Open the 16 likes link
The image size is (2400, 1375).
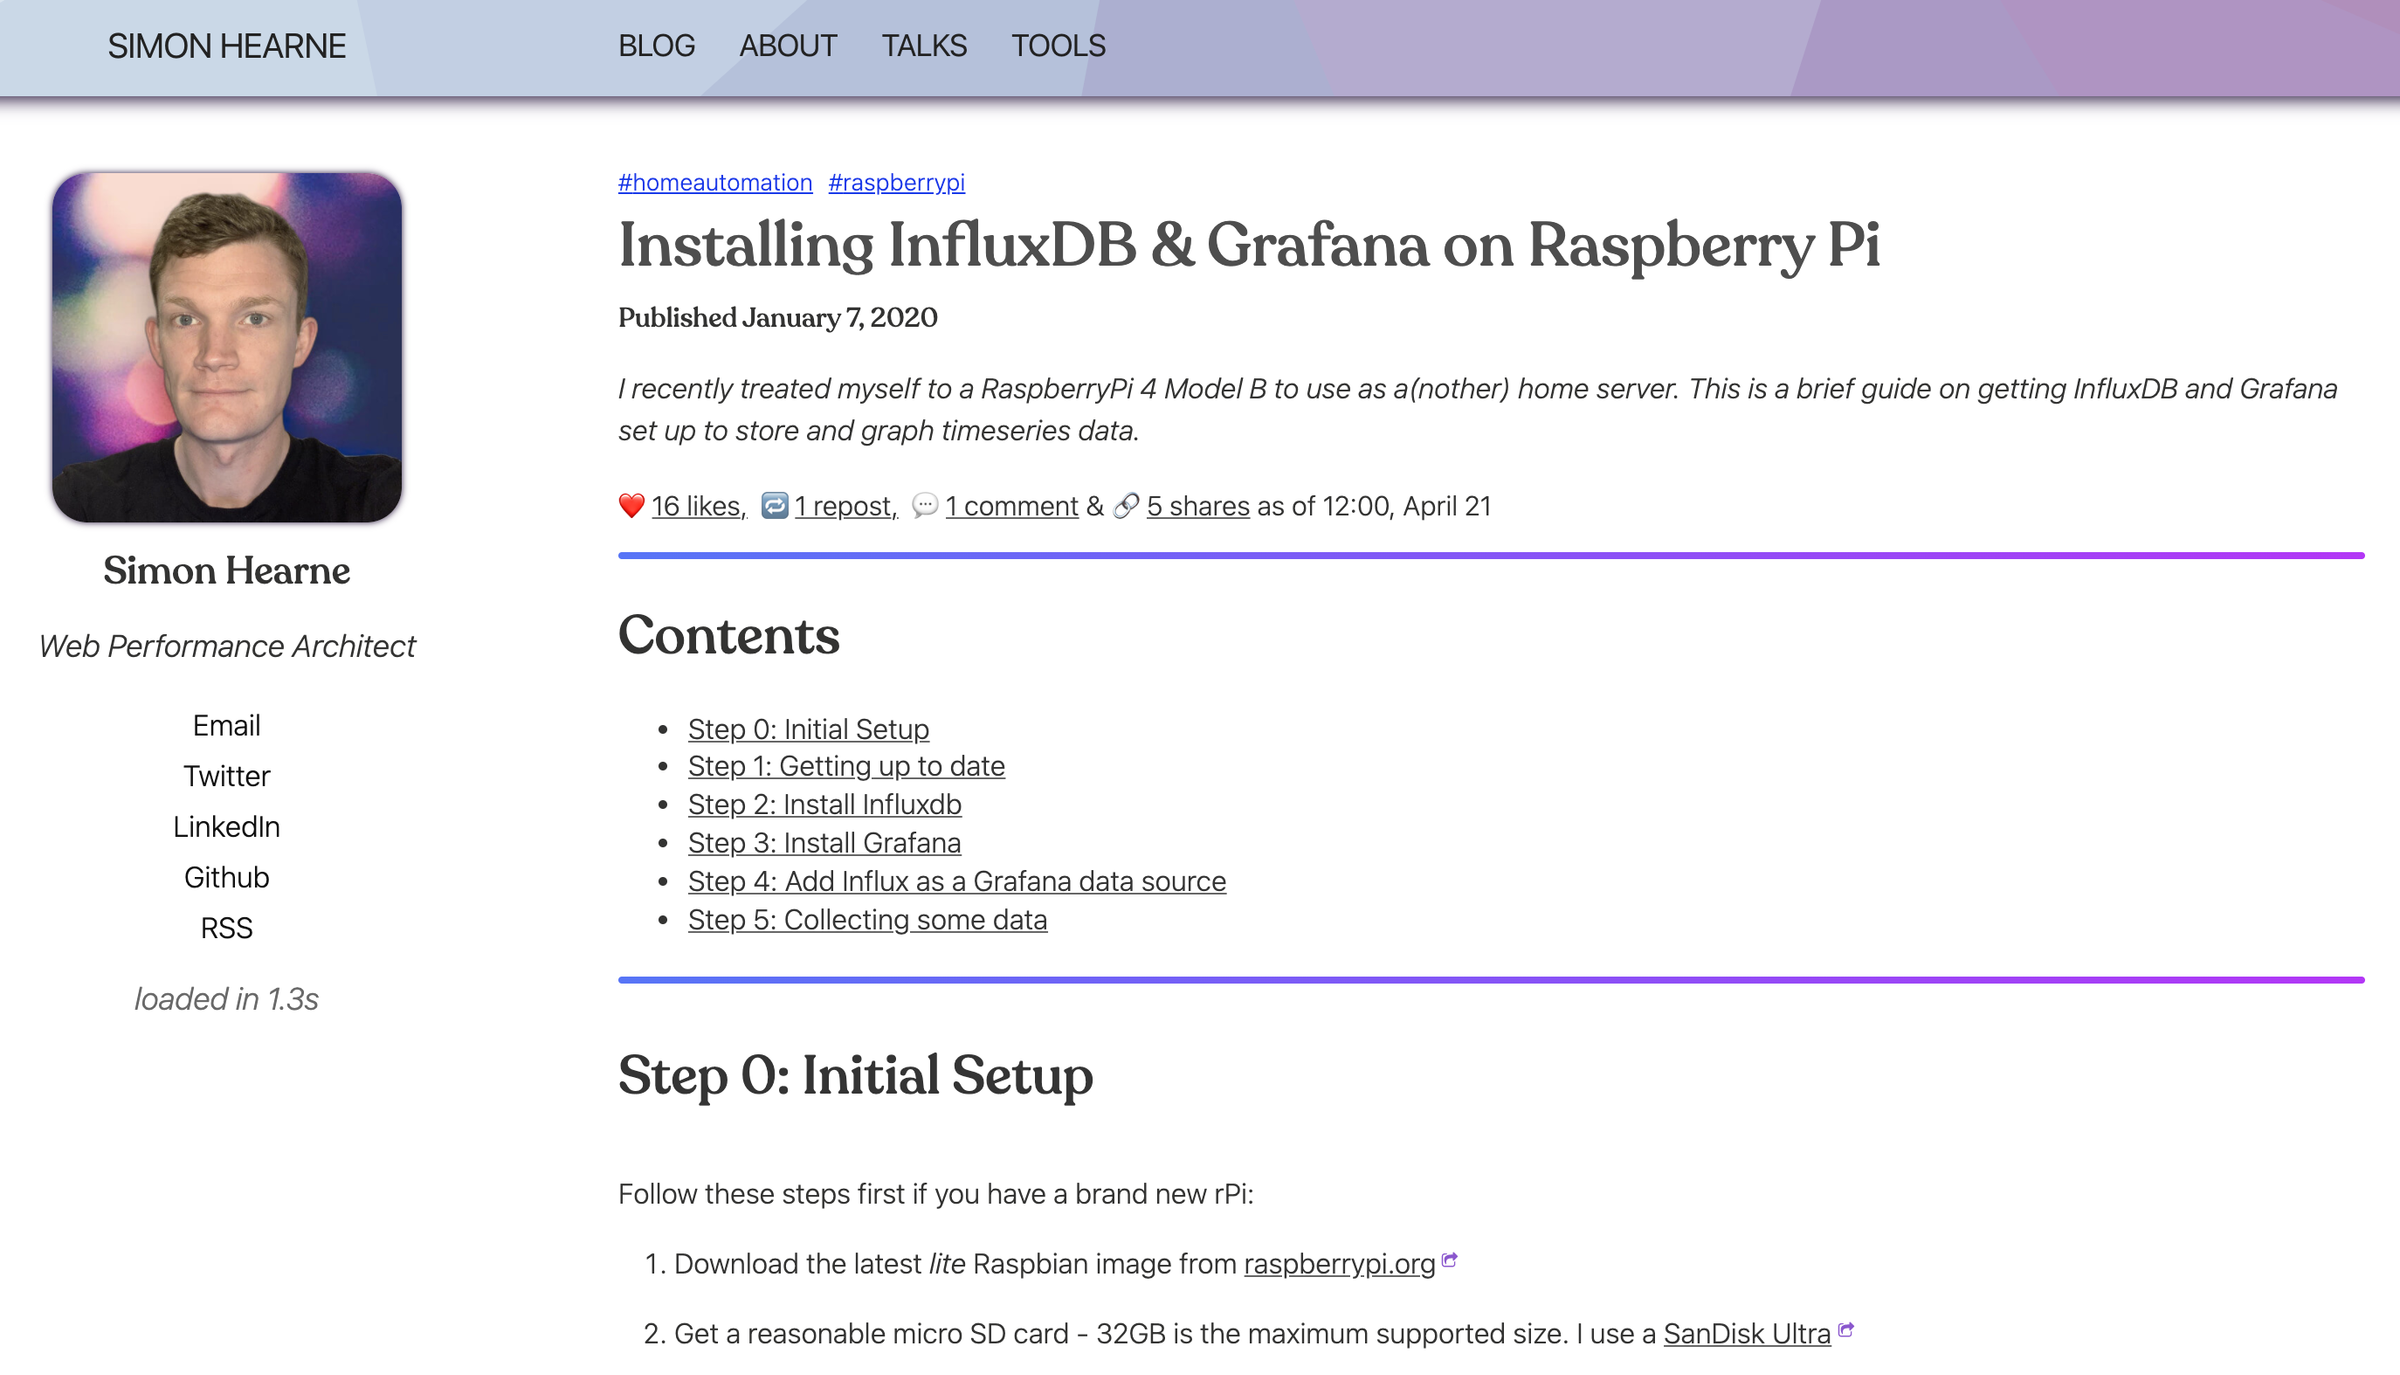(x=698, y=507)
